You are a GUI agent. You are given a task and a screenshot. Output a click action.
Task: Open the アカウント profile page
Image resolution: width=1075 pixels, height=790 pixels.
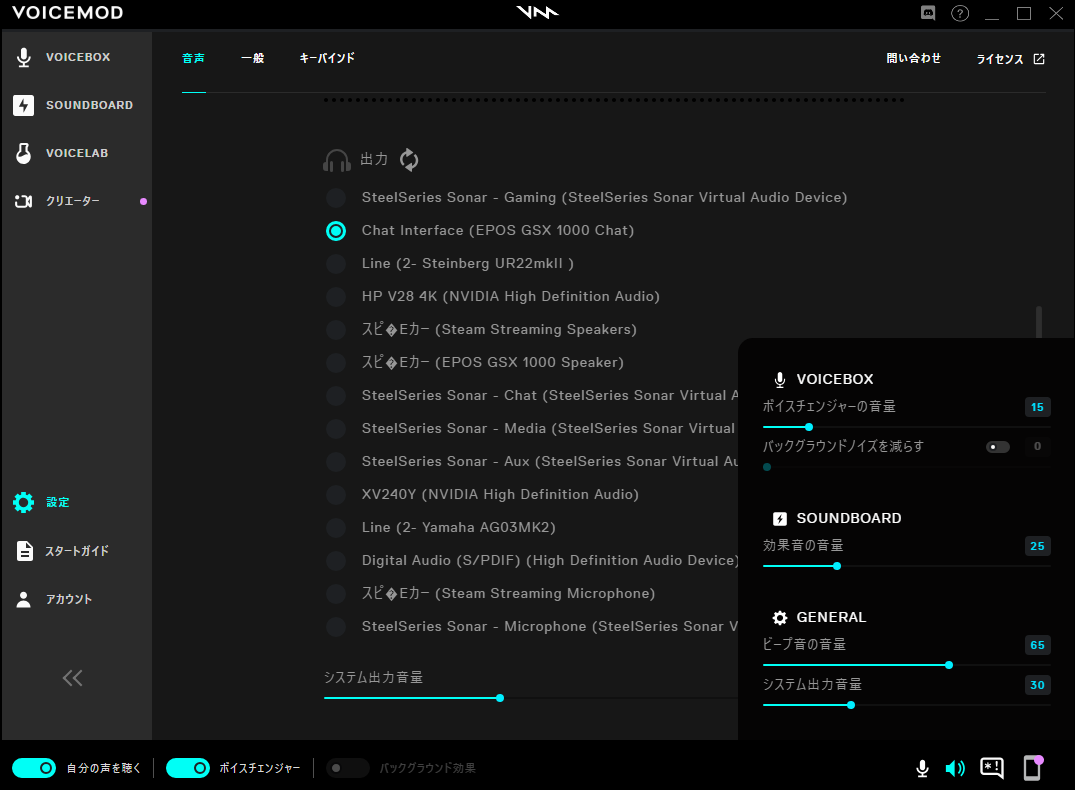[53, 599]
